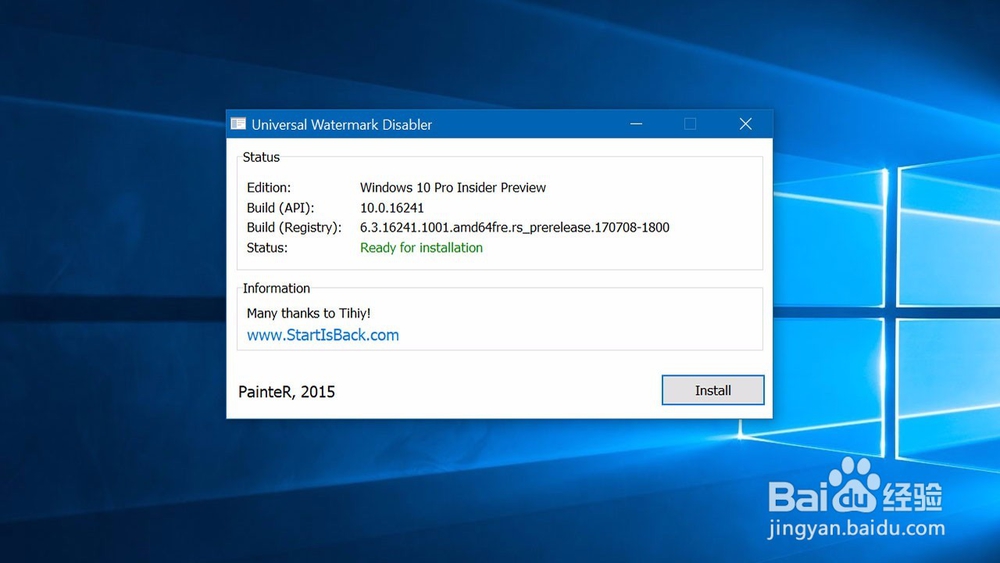Screen dimensions: 1000x563
Task: Click the 'Build (API):' label
Action: (281, 208)
